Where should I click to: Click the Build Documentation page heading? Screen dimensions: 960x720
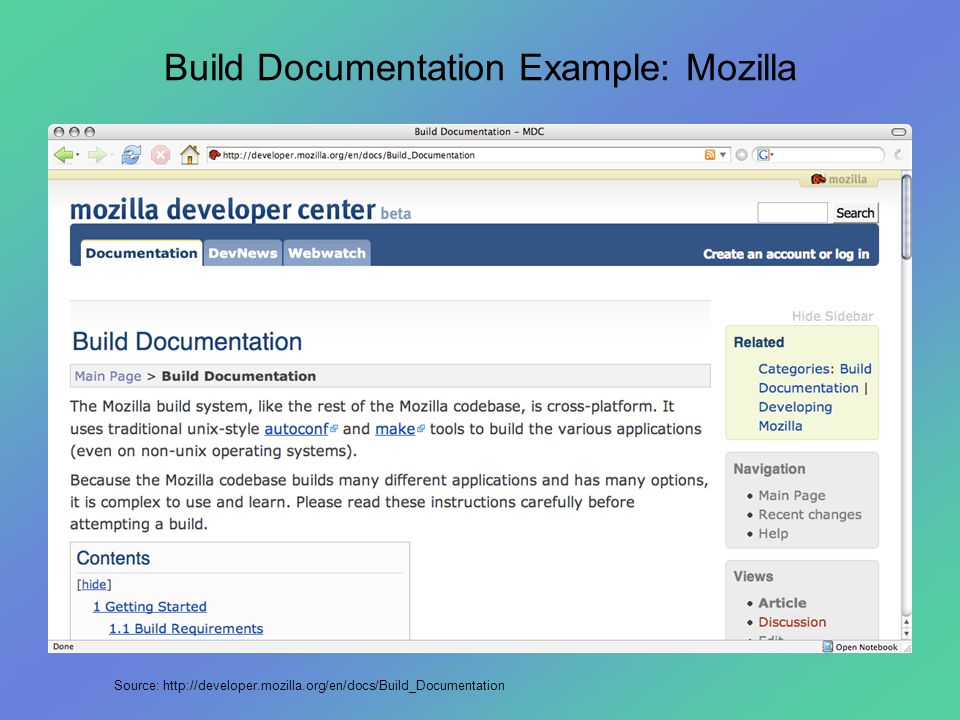pos(187,342)
